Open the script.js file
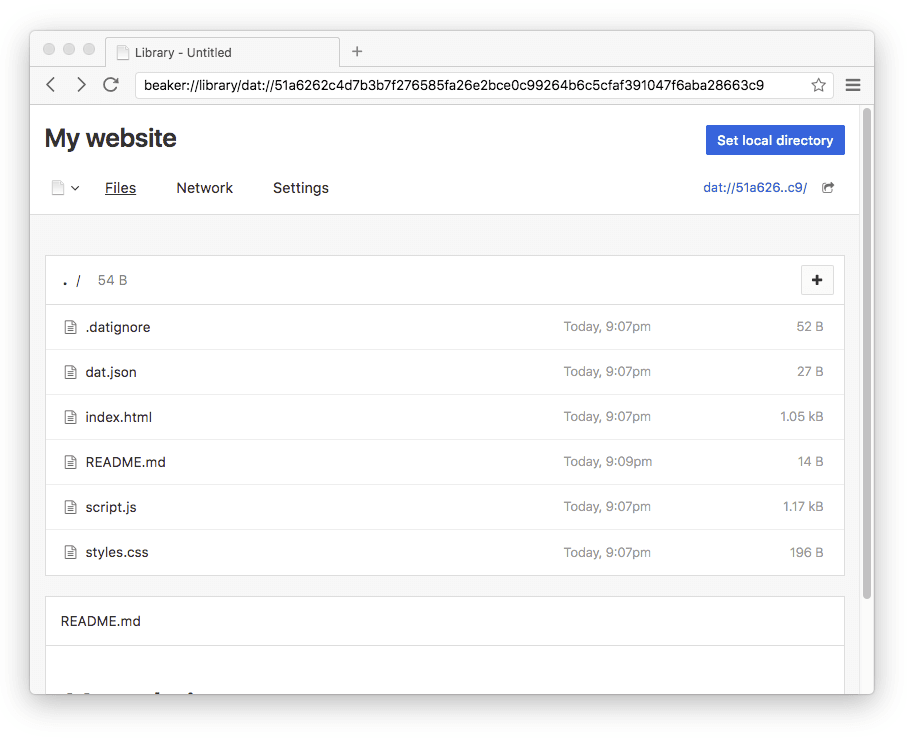Image resolution: width=907 pixels, height=756 pixels. [111, 507]
